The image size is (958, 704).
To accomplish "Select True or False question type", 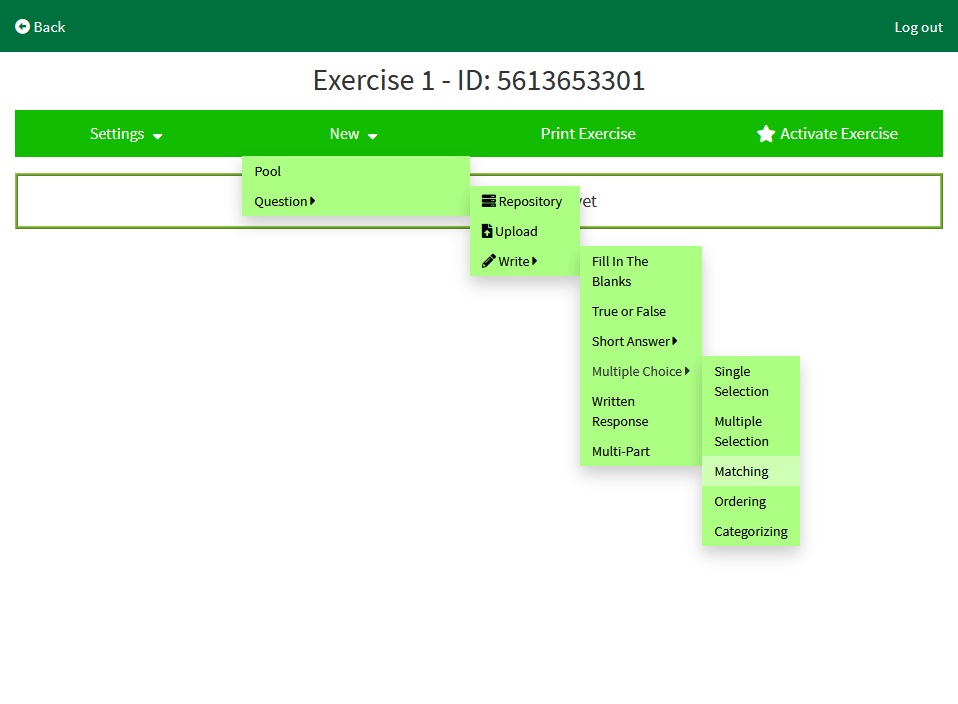I will point(629,311).
